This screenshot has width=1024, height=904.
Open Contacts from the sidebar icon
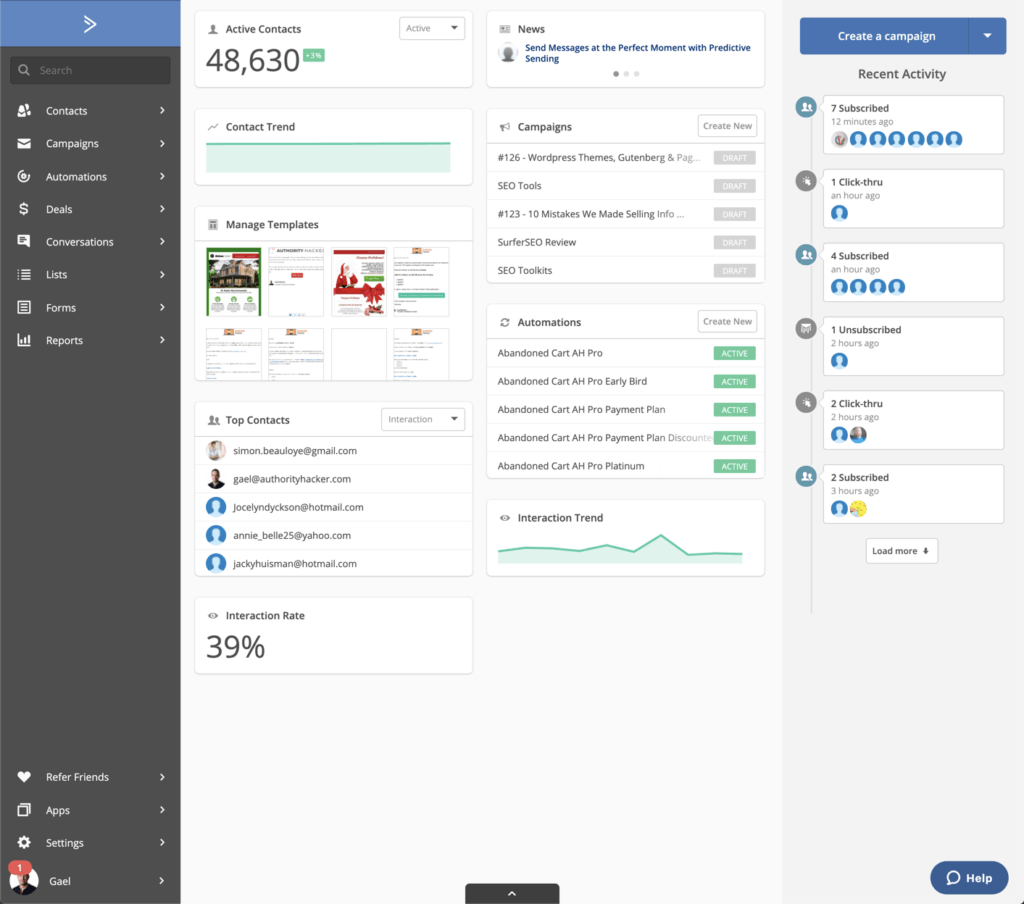pos(24,111)
